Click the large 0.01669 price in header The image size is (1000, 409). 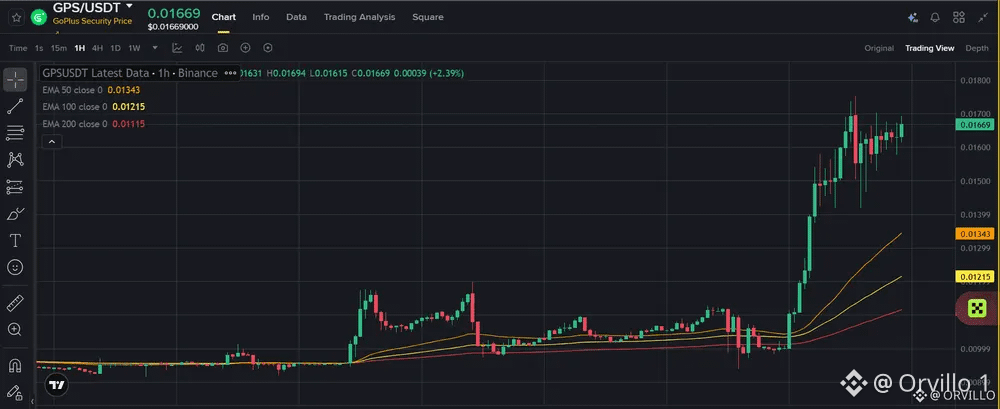173,13
